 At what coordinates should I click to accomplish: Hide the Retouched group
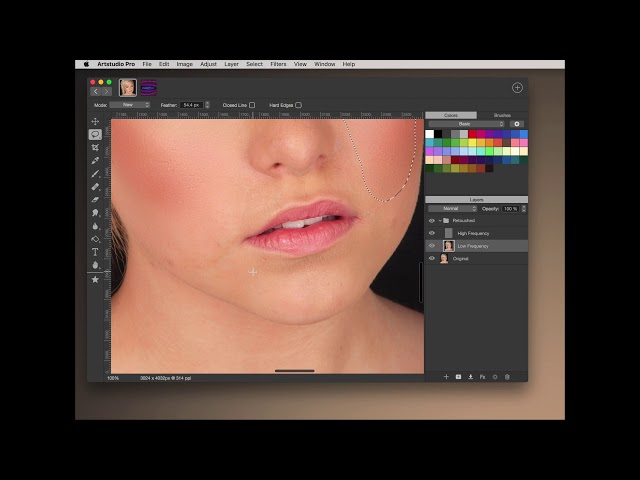tap(431, 220)
